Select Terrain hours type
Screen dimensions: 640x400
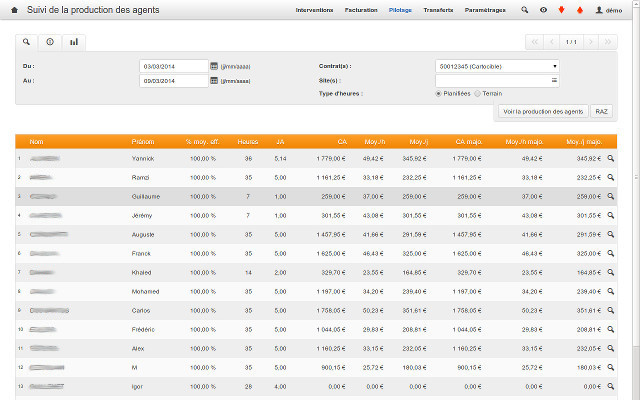(x=477, y=93)
